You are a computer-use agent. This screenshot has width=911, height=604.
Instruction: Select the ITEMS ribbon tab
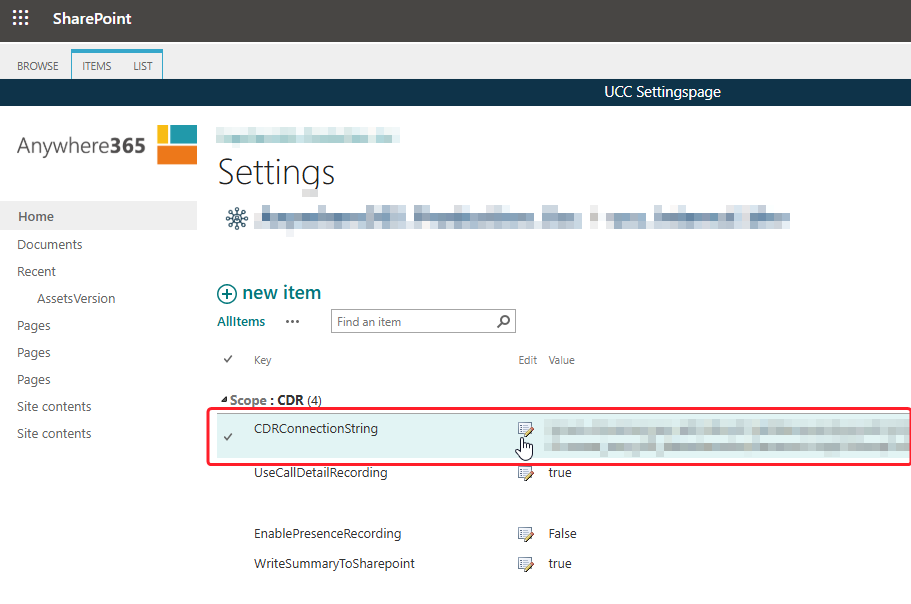(97, 66)
